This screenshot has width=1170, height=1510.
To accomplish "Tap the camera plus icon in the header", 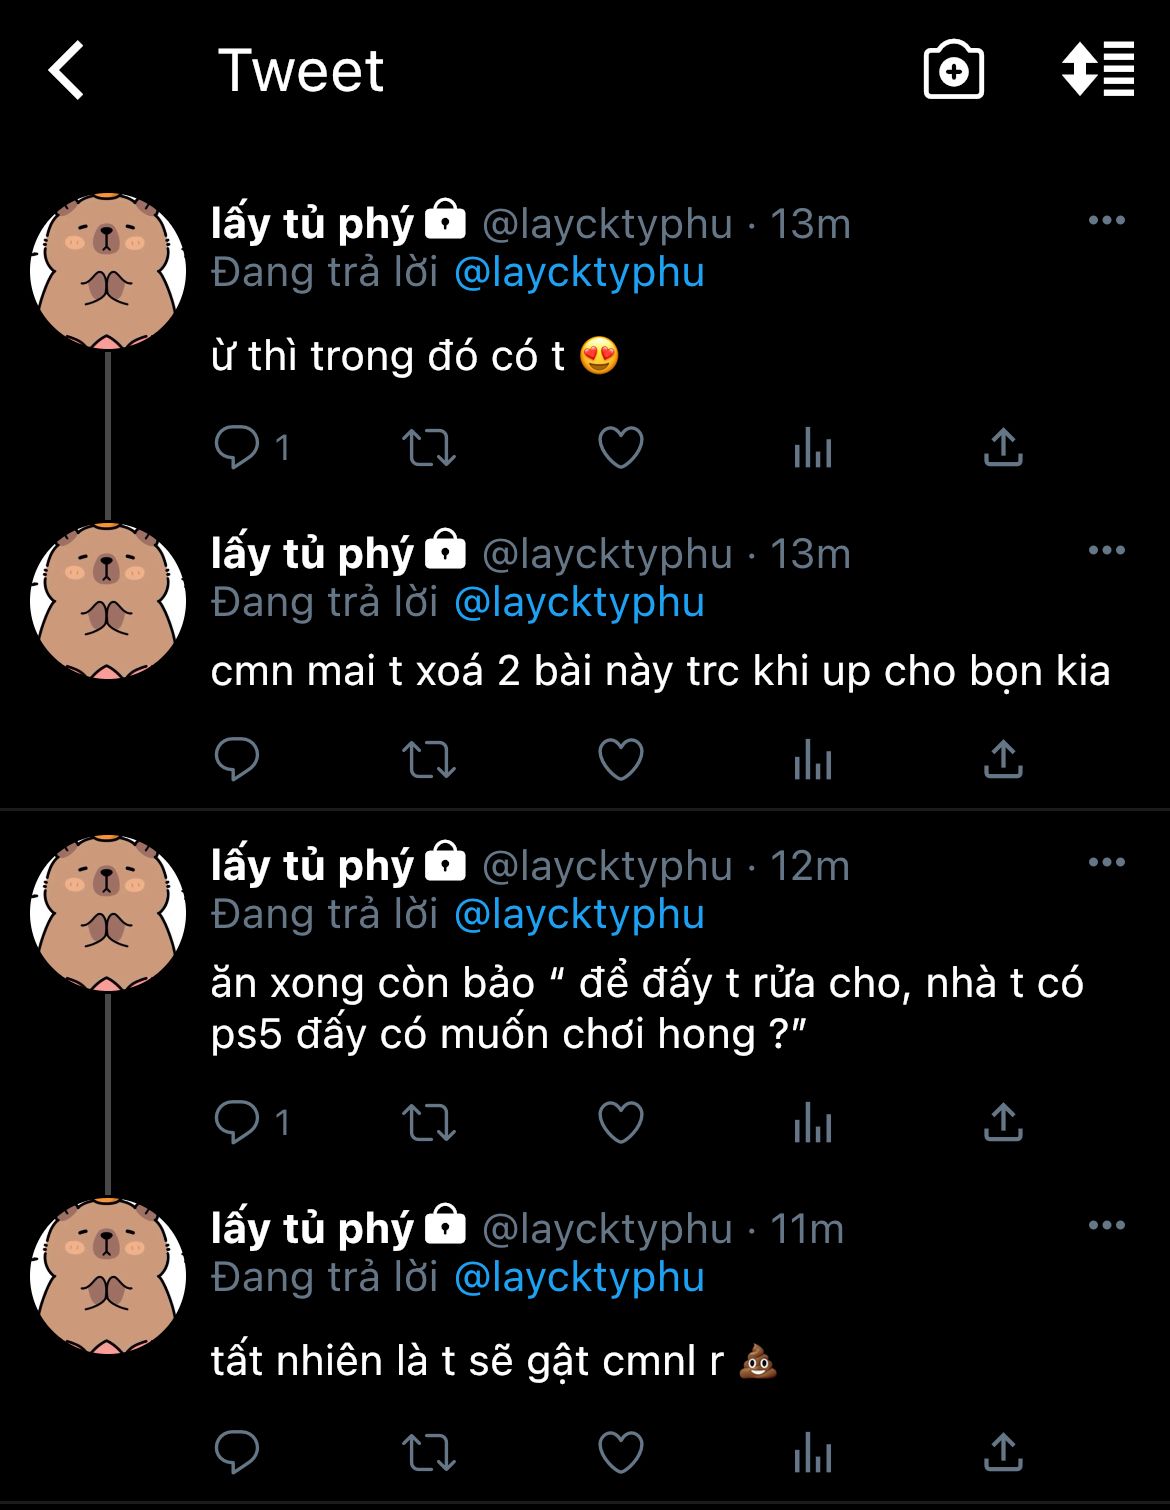I will [x=953, y=70].
